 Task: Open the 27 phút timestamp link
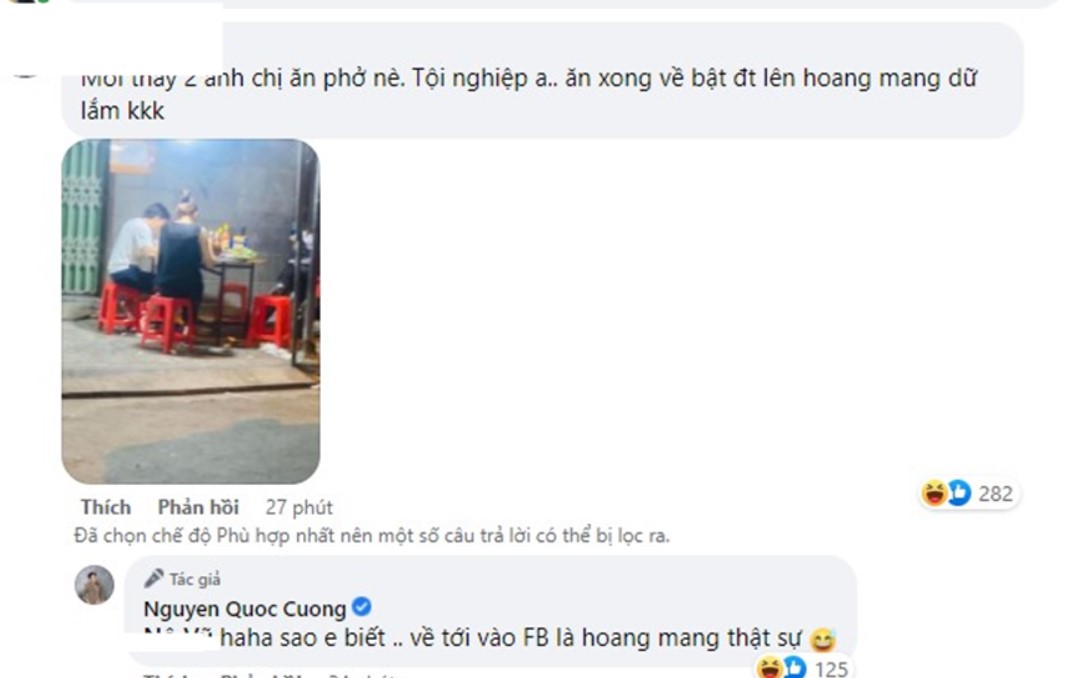pos(299,507)
